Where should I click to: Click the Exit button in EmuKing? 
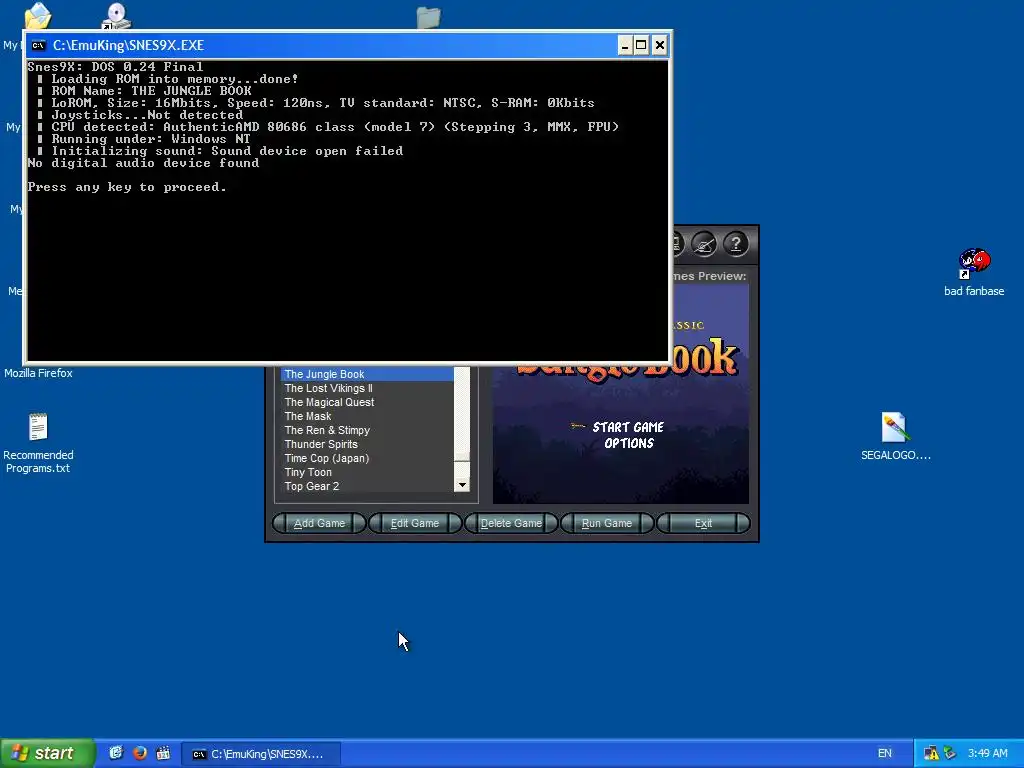[x=703, y=523]
